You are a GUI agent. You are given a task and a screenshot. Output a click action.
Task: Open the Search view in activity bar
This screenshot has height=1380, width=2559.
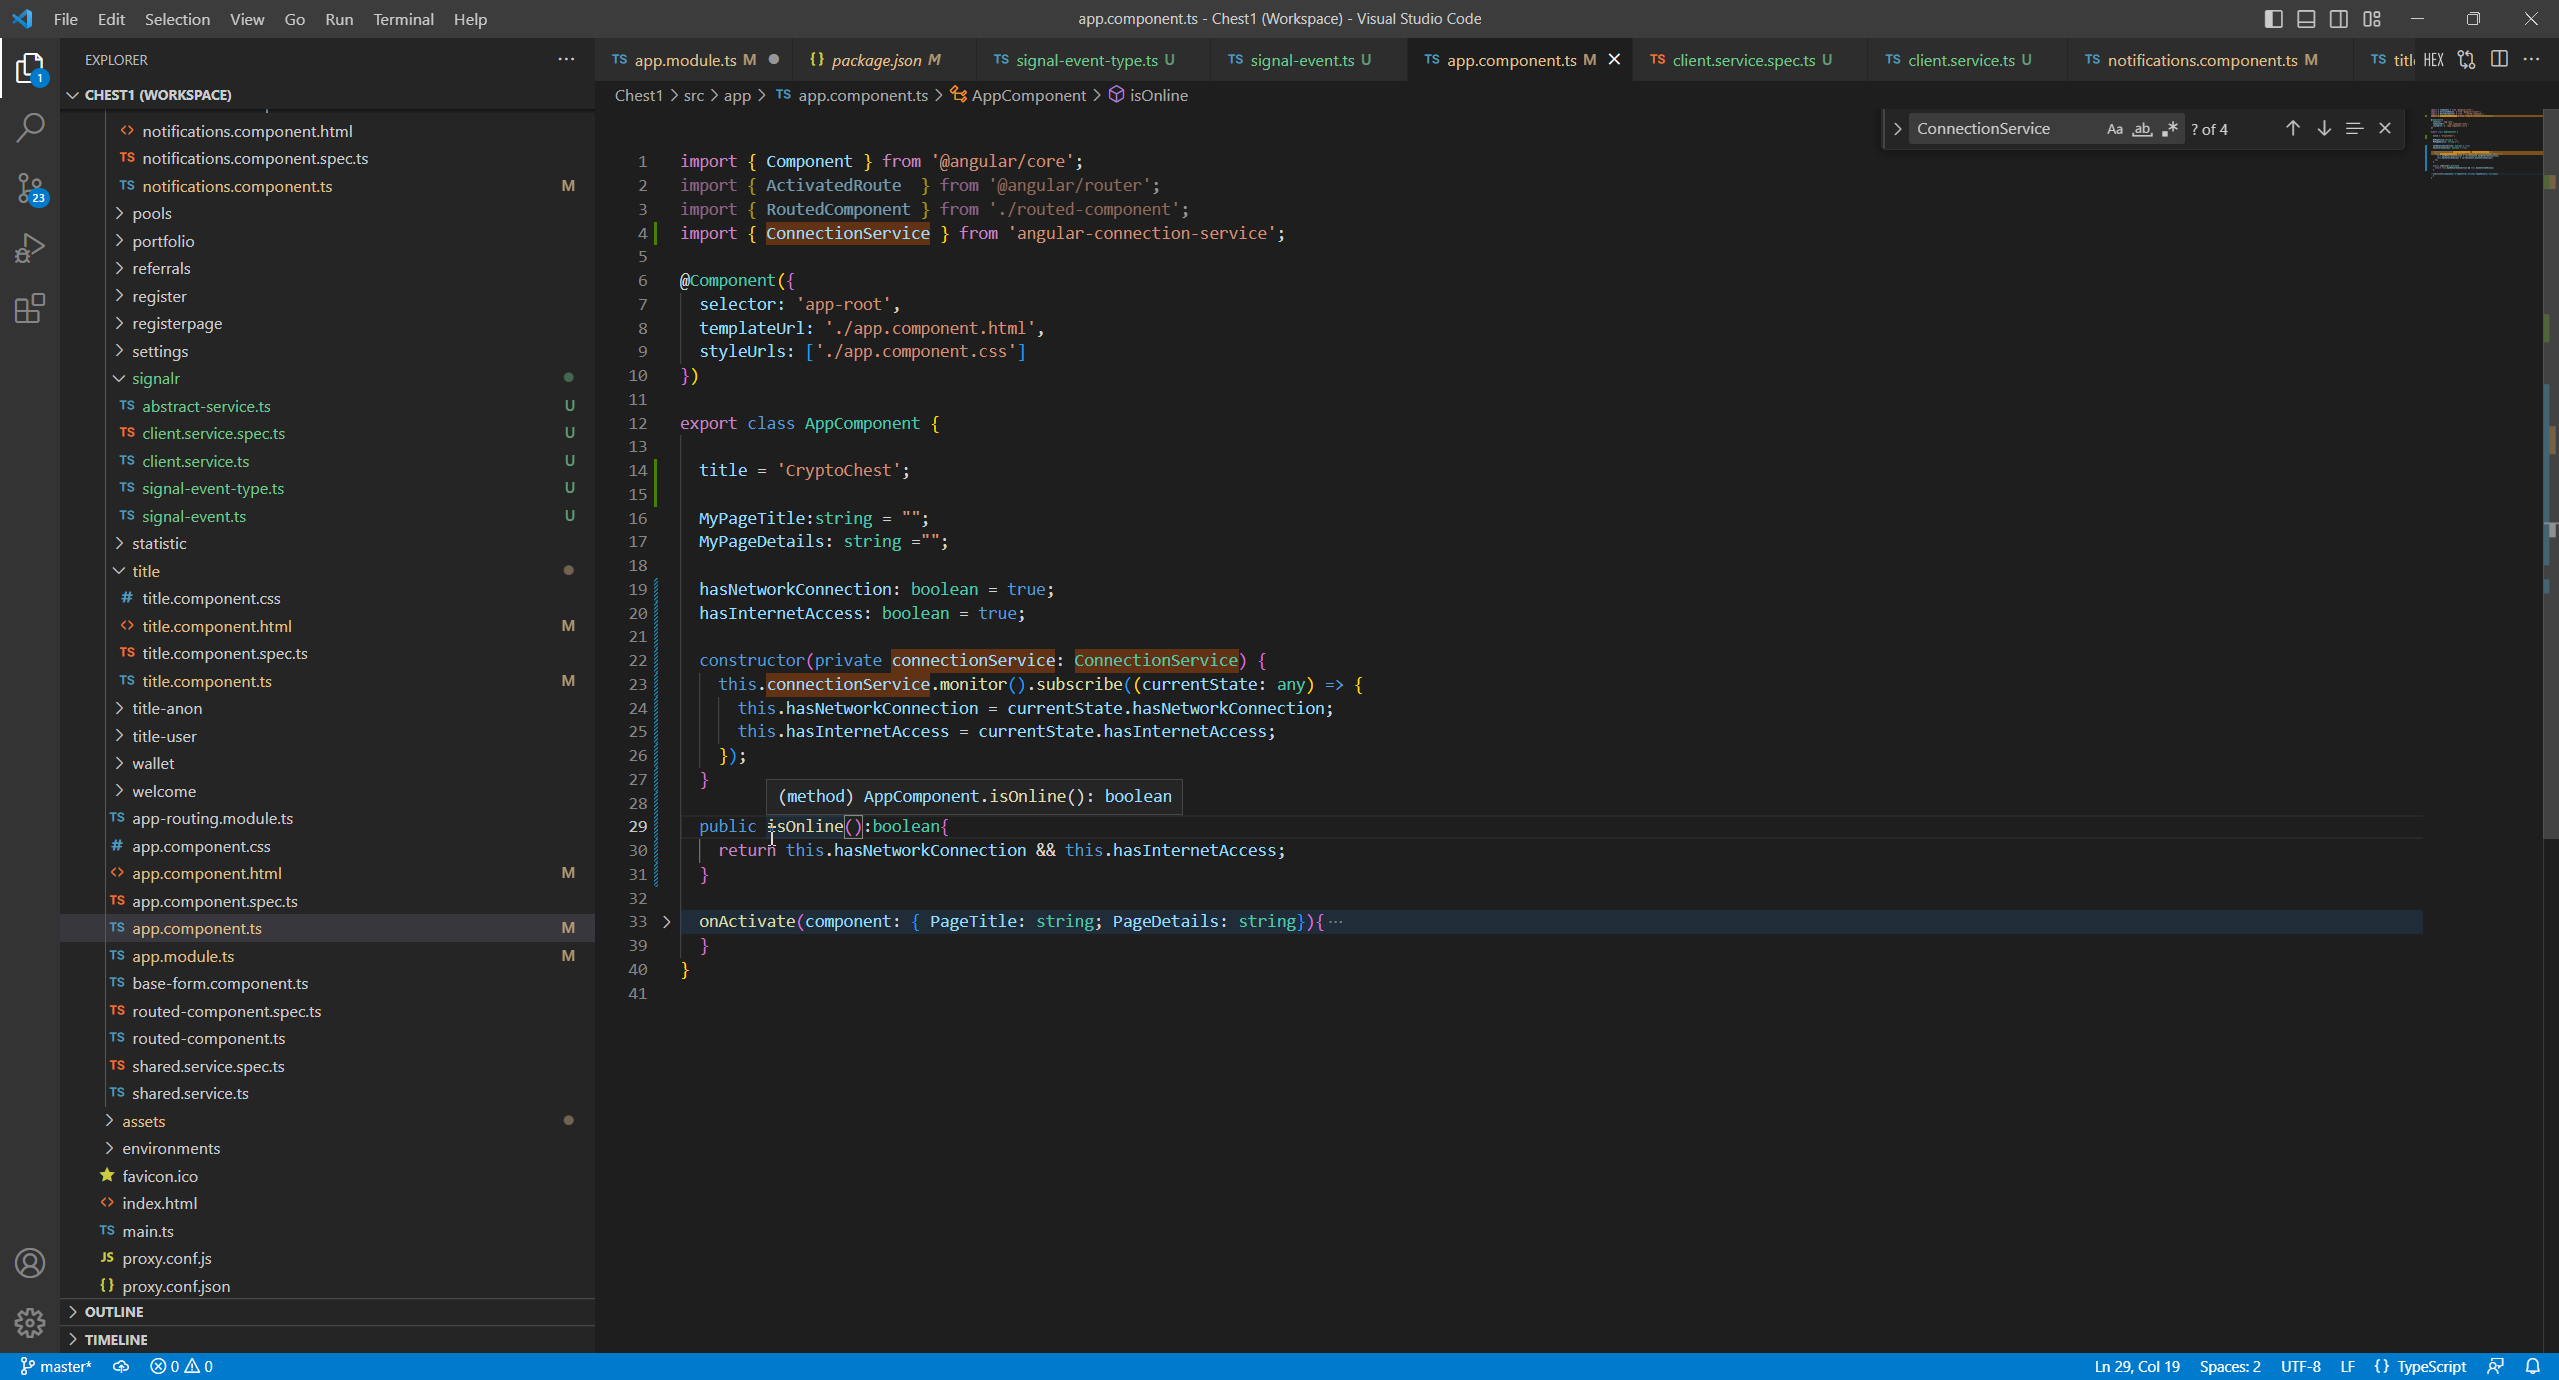point(30,128)
